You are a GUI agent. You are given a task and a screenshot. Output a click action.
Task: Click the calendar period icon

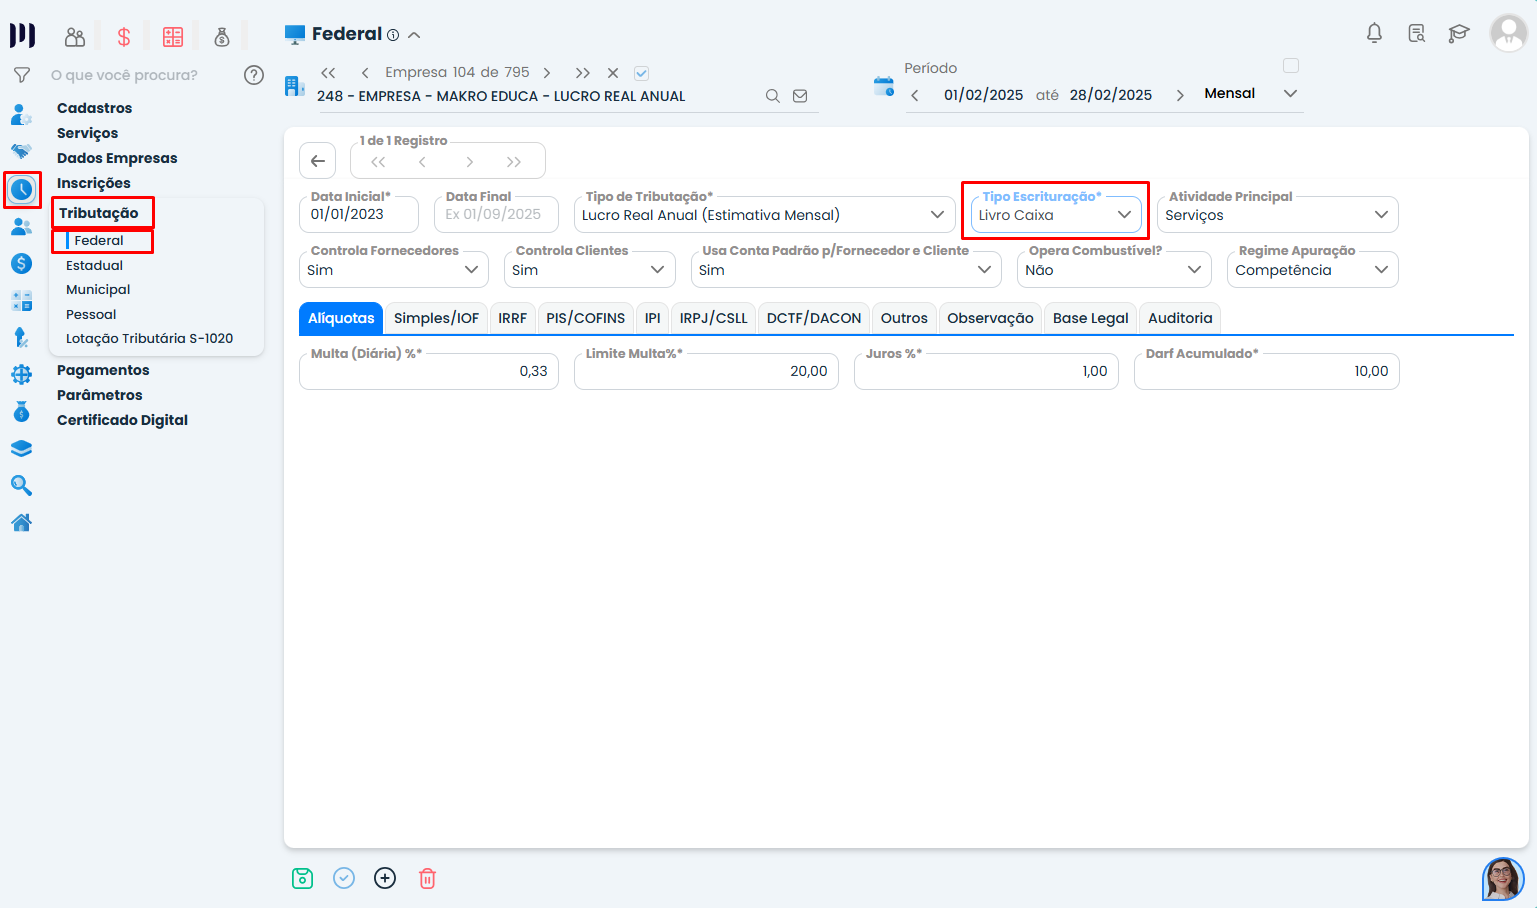click(883, 86)
